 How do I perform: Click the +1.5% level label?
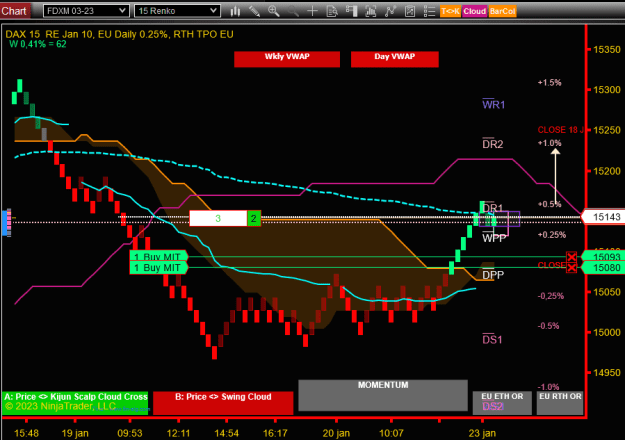pos(550,82)
